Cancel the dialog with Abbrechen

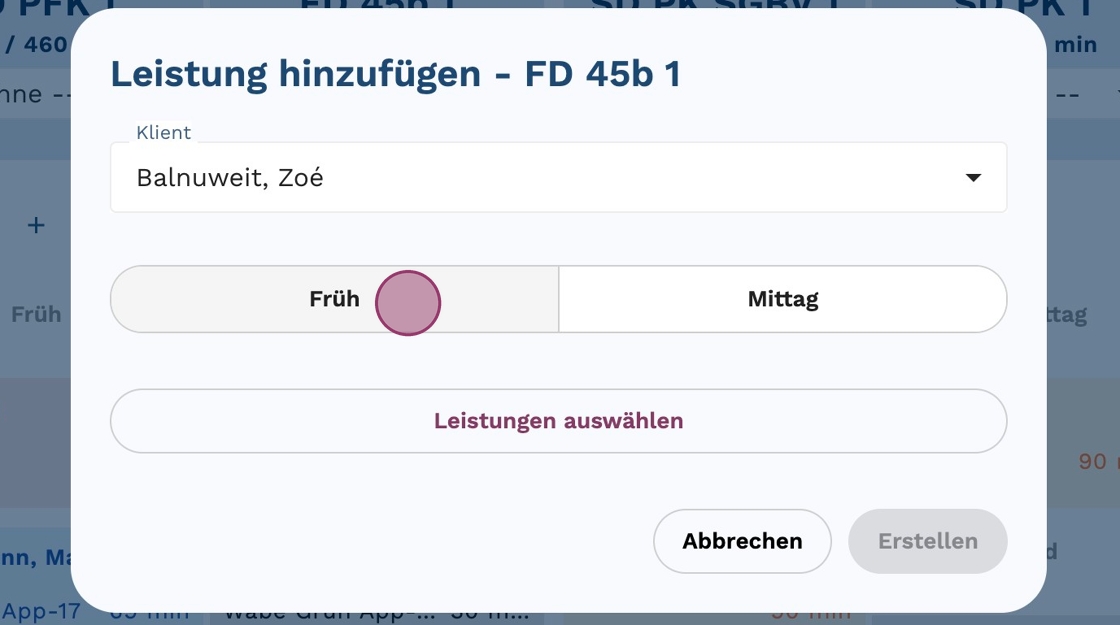coord(742,541)
